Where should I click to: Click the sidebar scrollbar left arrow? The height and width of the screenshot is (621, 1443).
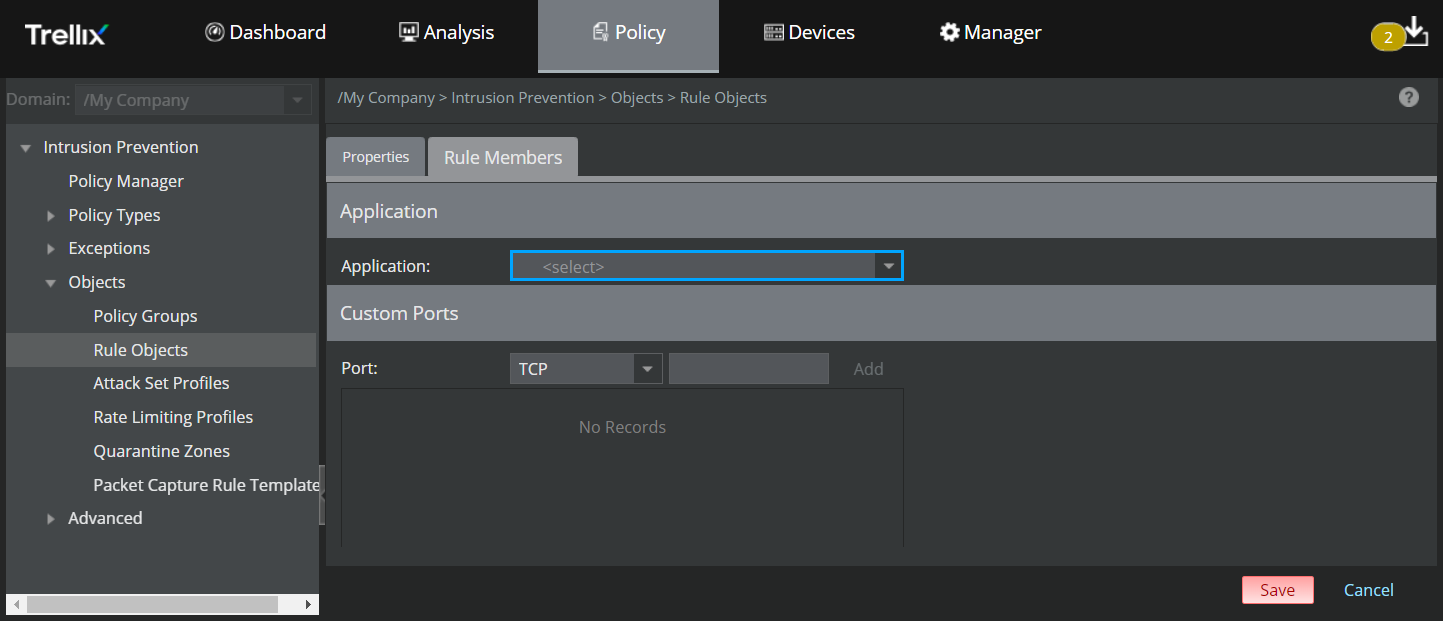15,604
